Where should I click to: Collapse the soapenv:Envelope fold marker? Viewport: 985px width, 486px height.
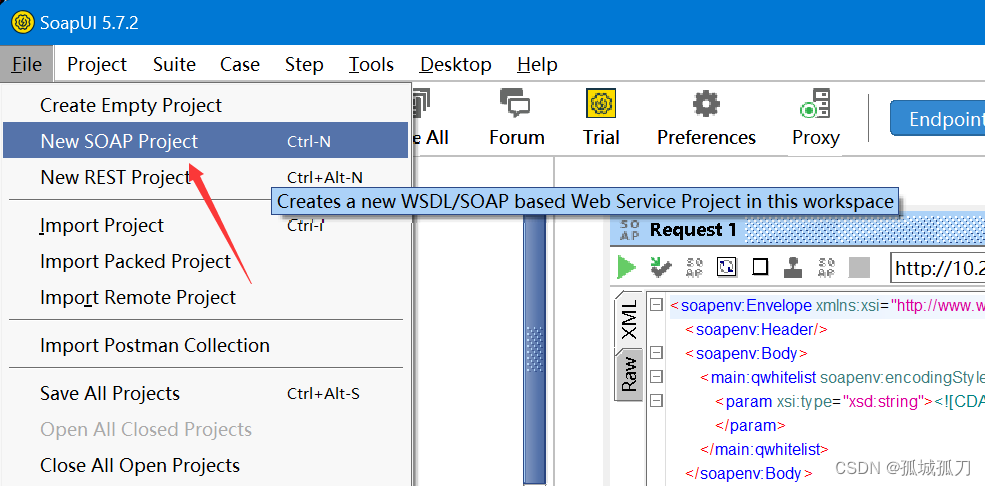click(x=656, y=305)
